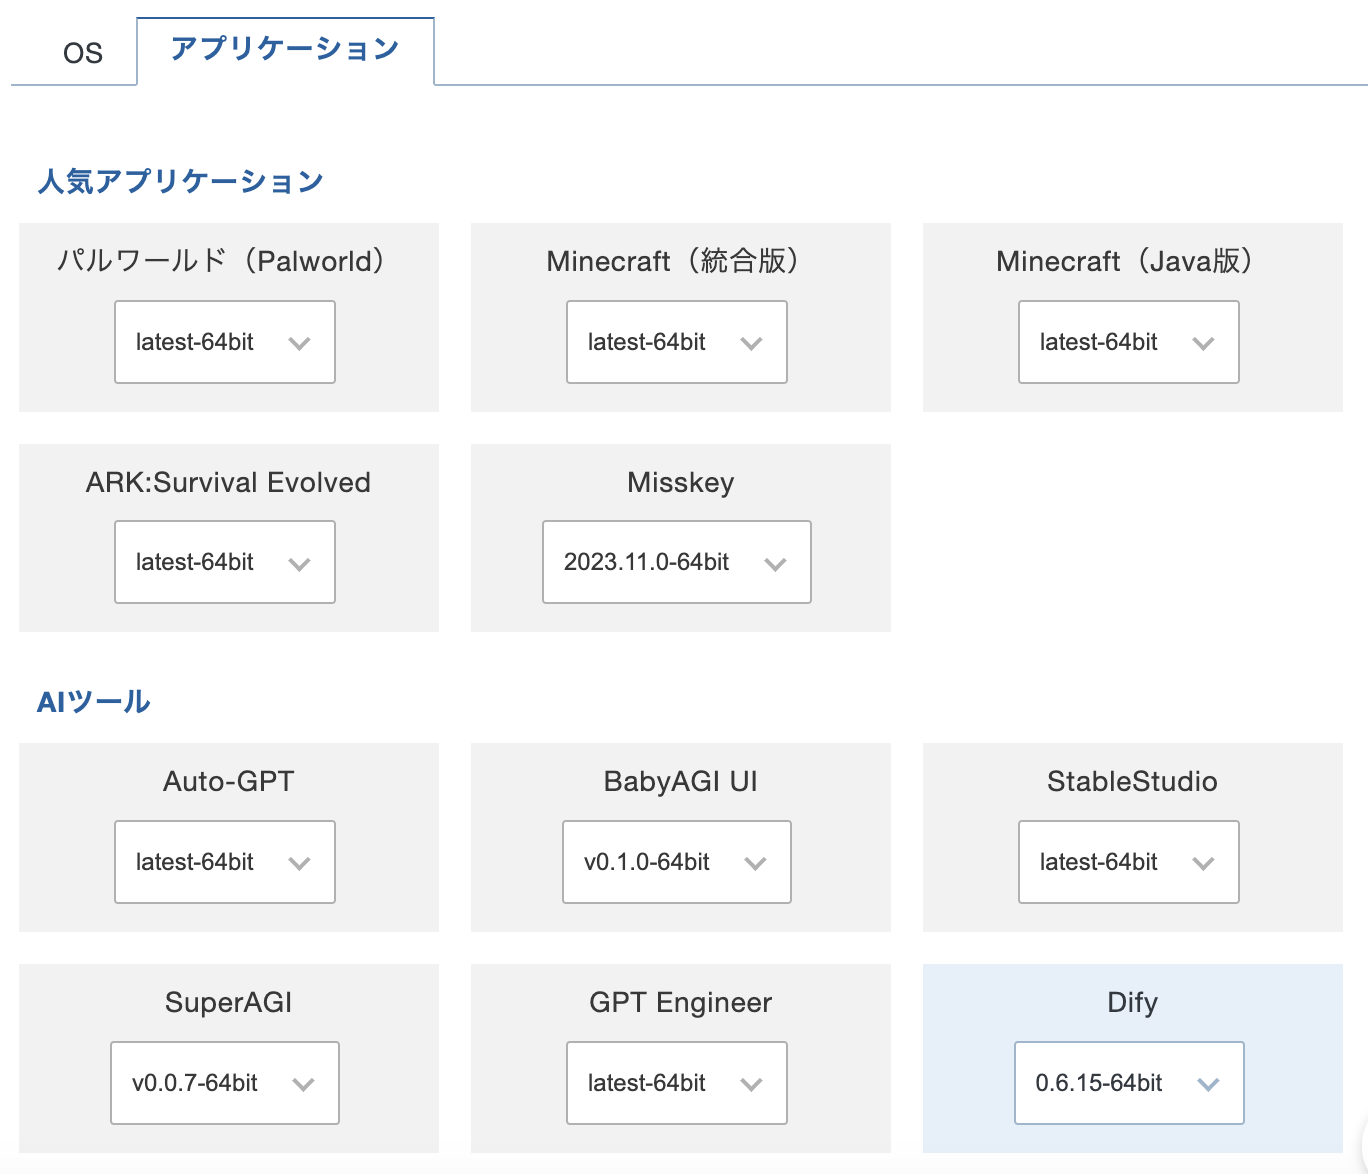The image size is (1368, 1174).
Task: Select the アプリケーション tab
Action: click(x=285, y=48)
